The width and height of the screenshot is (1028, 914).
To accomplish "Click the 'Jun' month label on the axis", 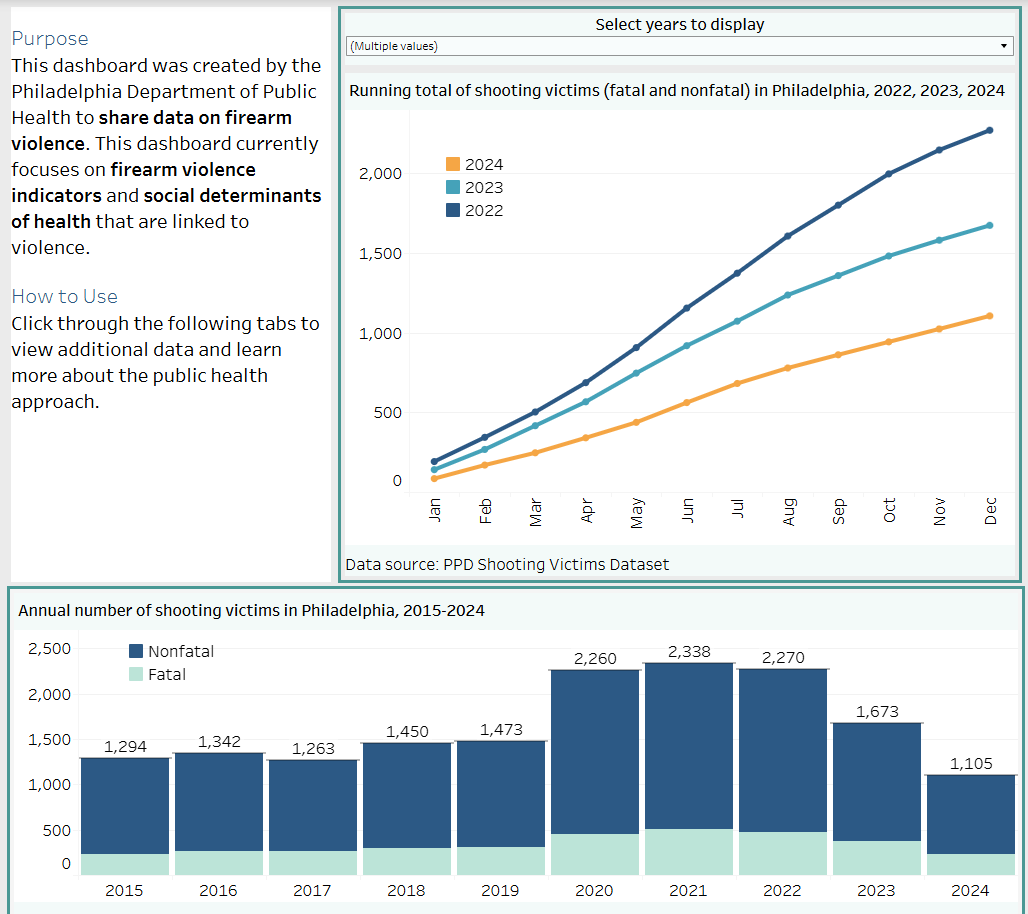I will pyautogui.click(x=687, y=511).
